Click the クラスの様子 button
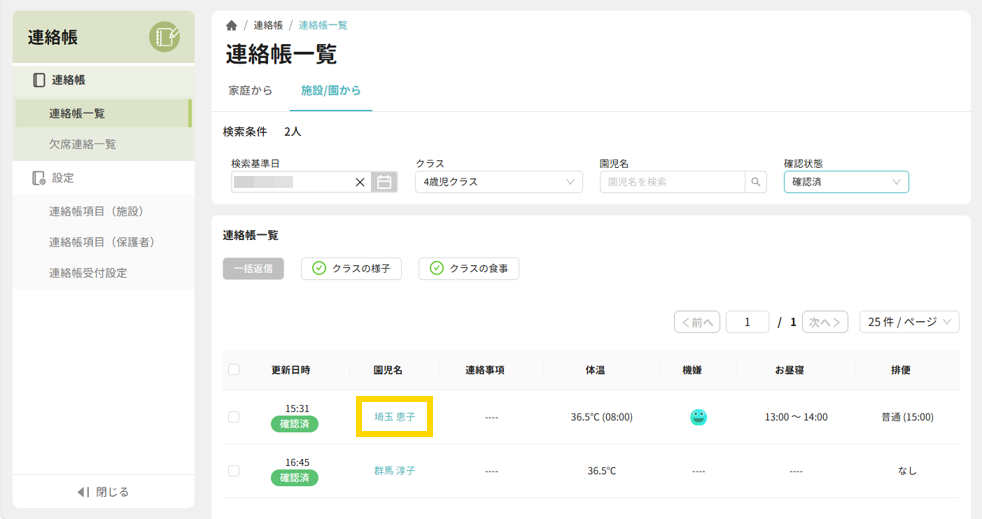Viewport: 982px width, 519px height. (352, 268)
